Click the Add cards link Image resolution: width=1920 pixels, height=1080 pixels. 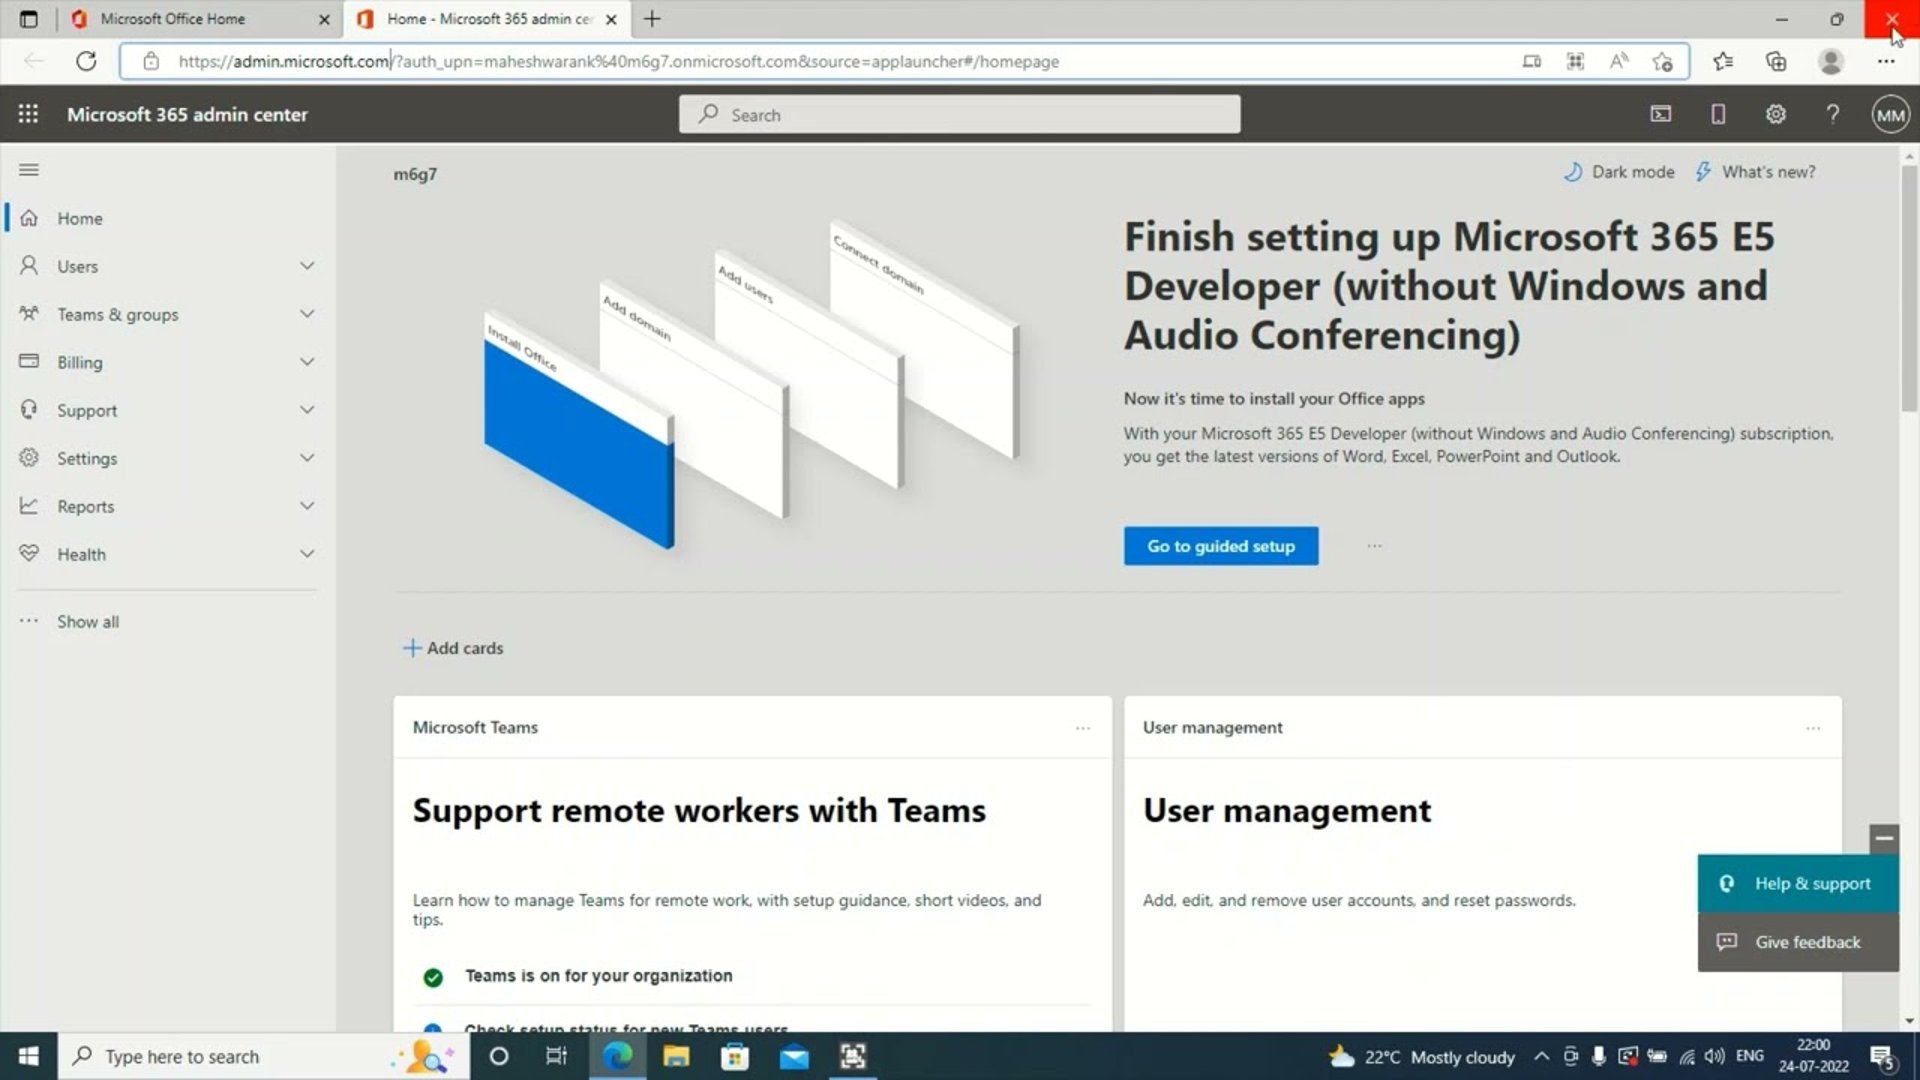[x=453, y=648]
